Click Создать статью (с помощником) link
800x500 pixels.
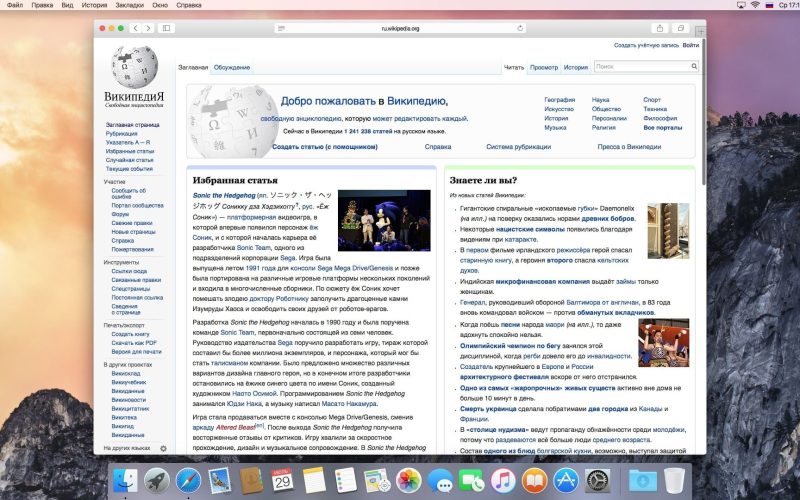pos(325,147)
